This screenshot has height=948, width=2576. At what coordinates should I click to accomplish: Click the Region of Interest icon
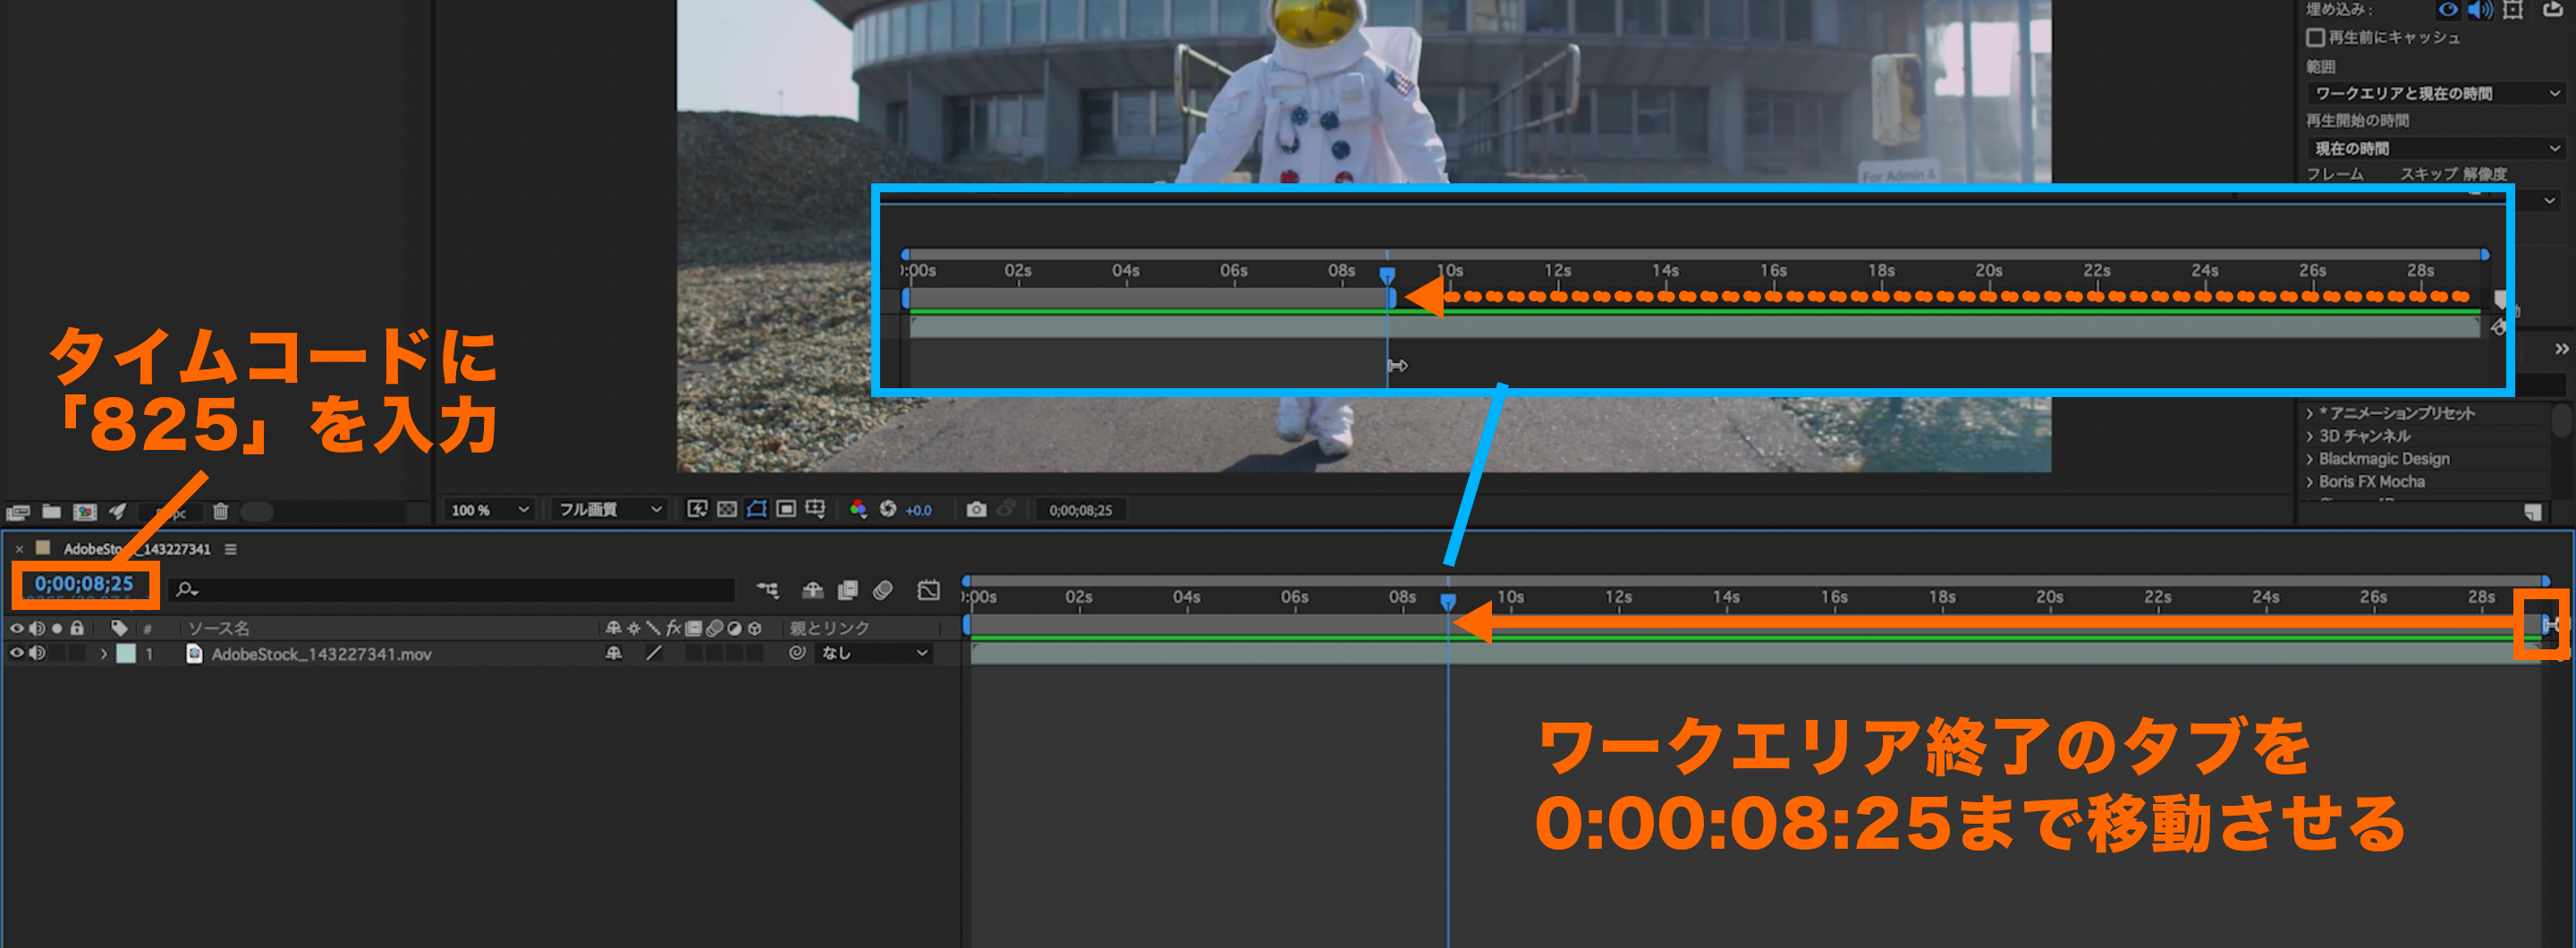pyautogui.click(x=786, y=509)
